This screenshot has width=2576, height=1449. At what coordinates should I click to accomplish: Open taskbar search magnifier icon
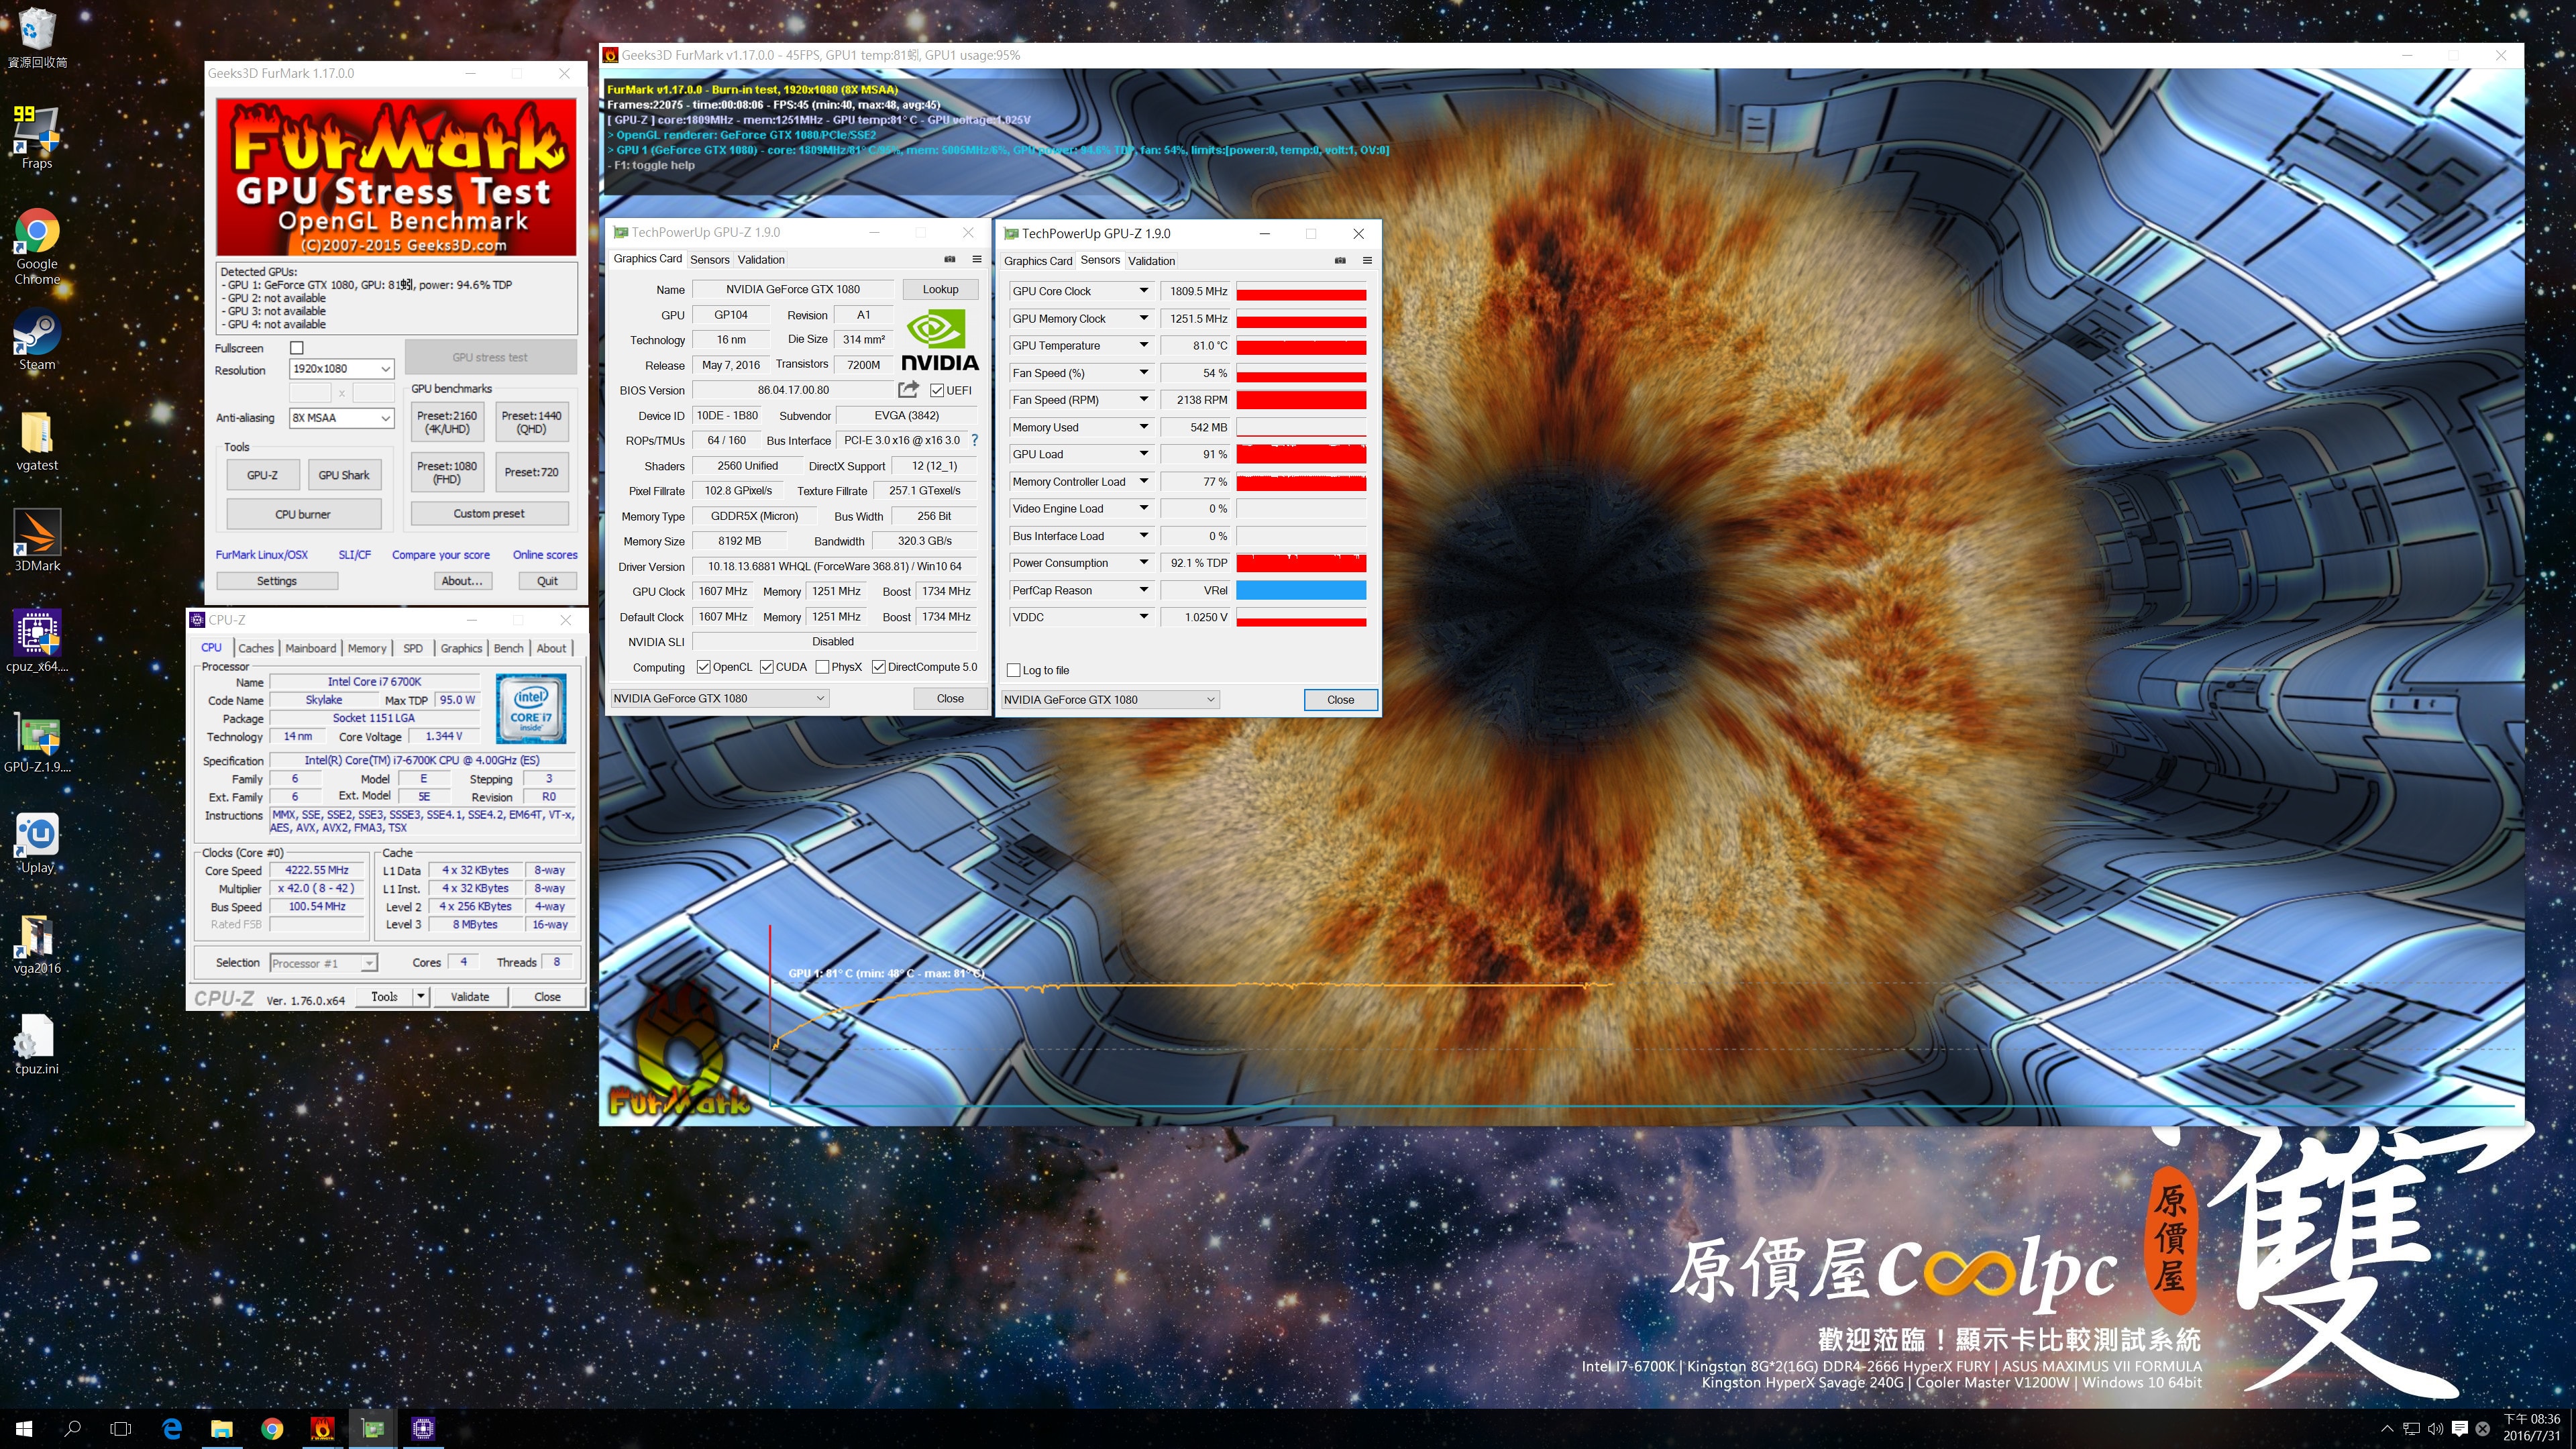[x=72, y=1429]
